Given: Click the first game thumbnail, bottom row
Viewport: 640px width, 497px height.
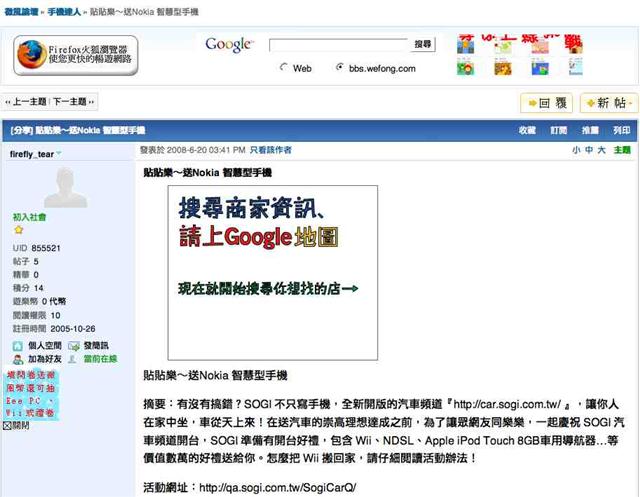Looking at the screenshot, I should click(465, 67).
